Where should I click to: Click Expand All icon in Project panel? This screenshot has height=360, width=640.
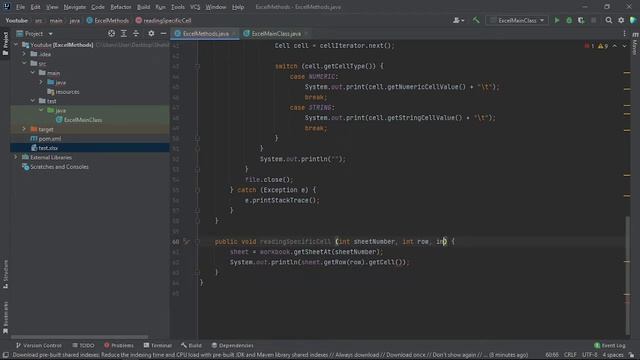[124, 33]
